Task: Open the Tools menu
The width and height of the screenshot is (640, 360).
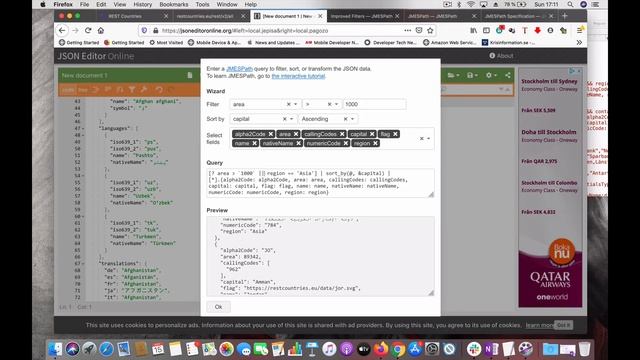Action: pos(202,4)
